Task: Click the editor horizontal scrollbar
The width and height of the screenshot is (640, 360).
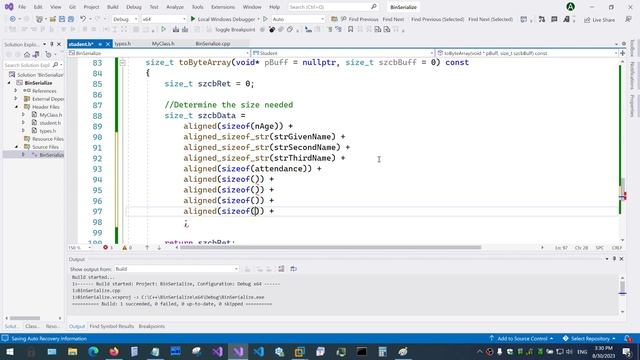Action: click(x=331, y=247)
